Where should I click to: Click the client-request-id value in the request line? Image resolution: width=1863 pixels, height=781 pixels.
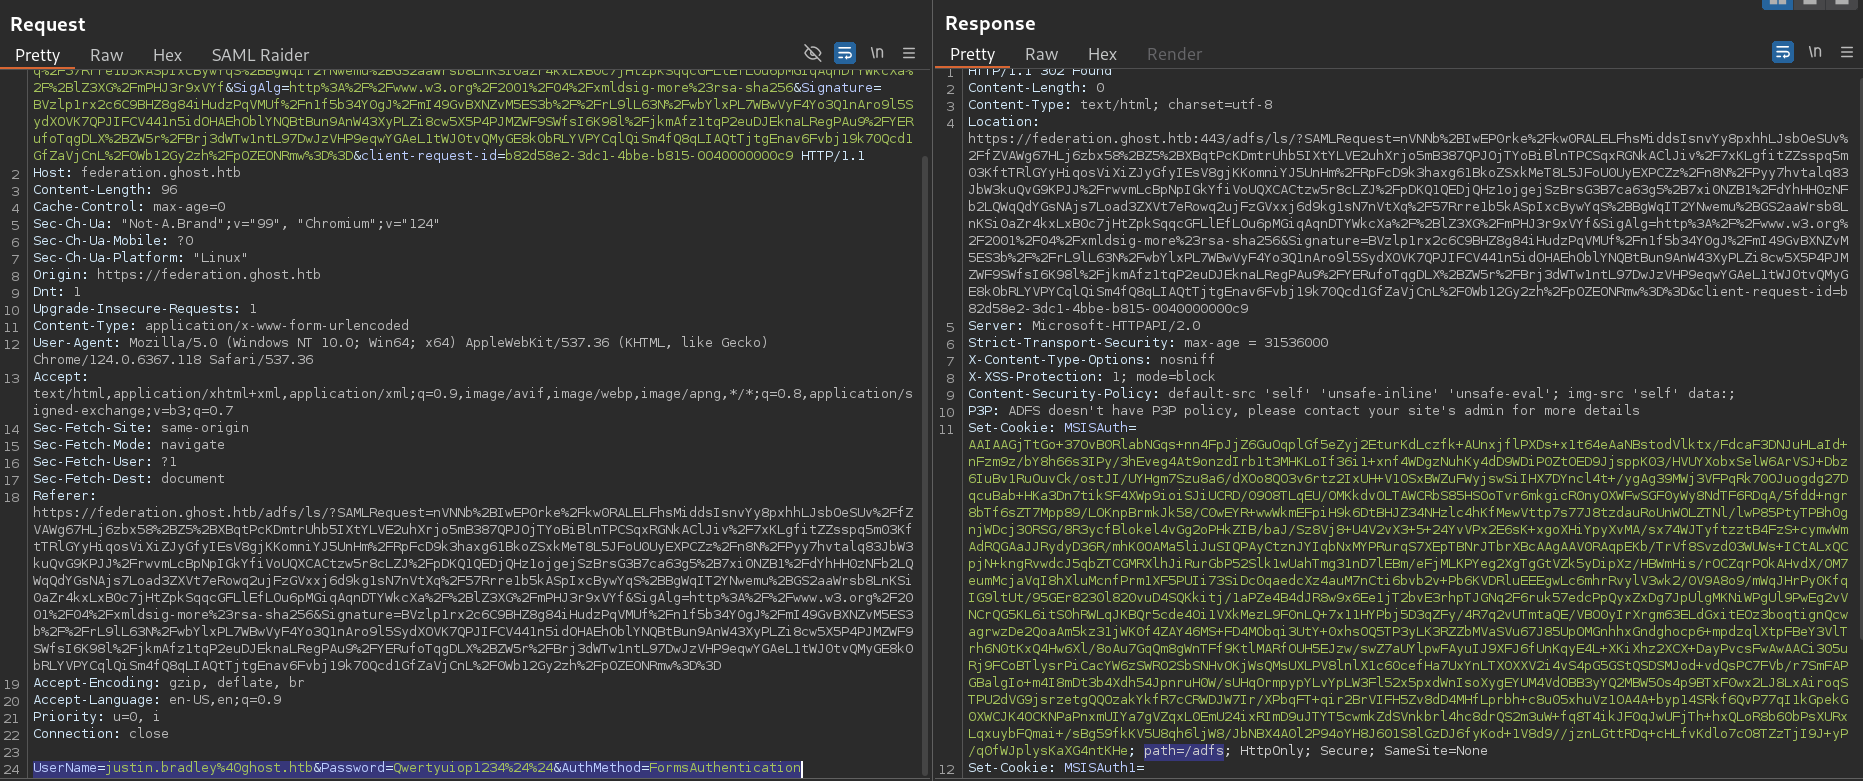pyautogui.click(x=649, y=155)
